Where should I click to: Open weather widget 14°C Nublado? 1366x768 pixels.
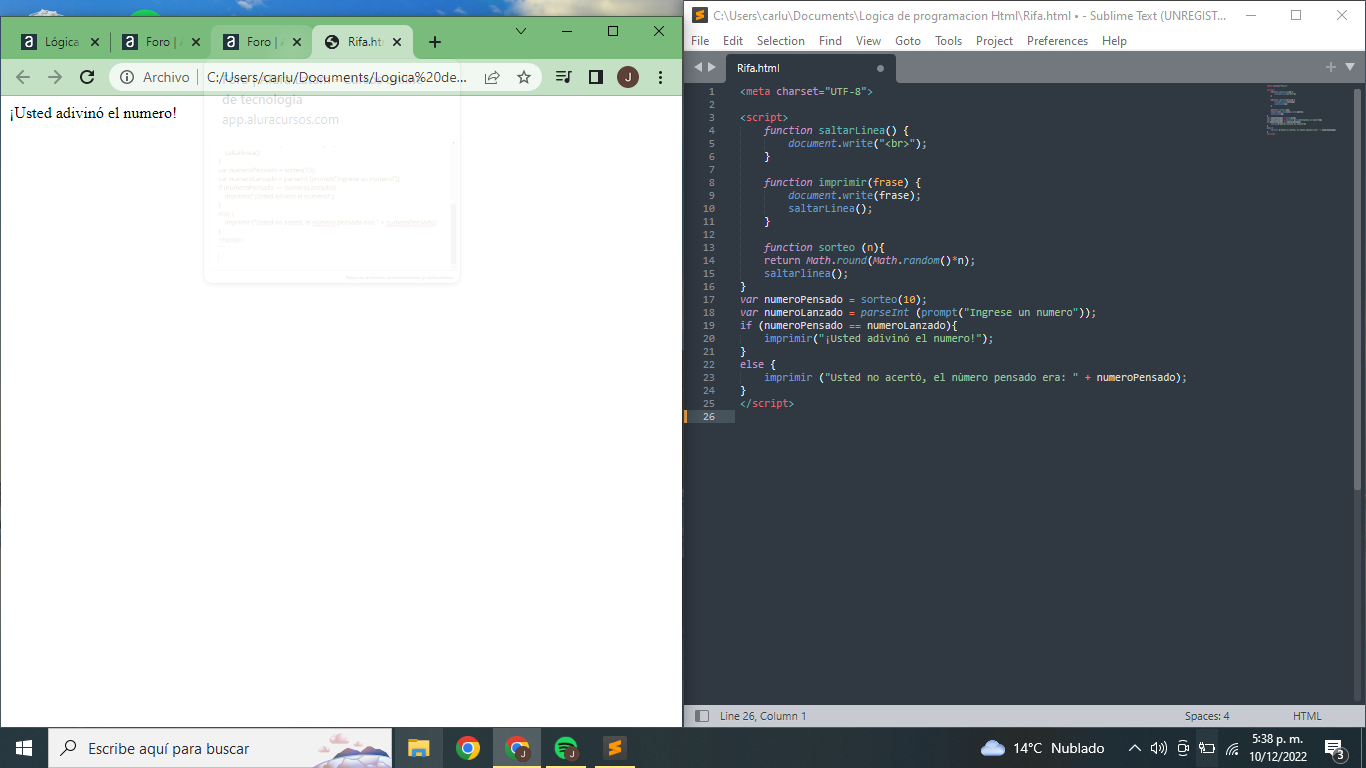point(1043,748)
